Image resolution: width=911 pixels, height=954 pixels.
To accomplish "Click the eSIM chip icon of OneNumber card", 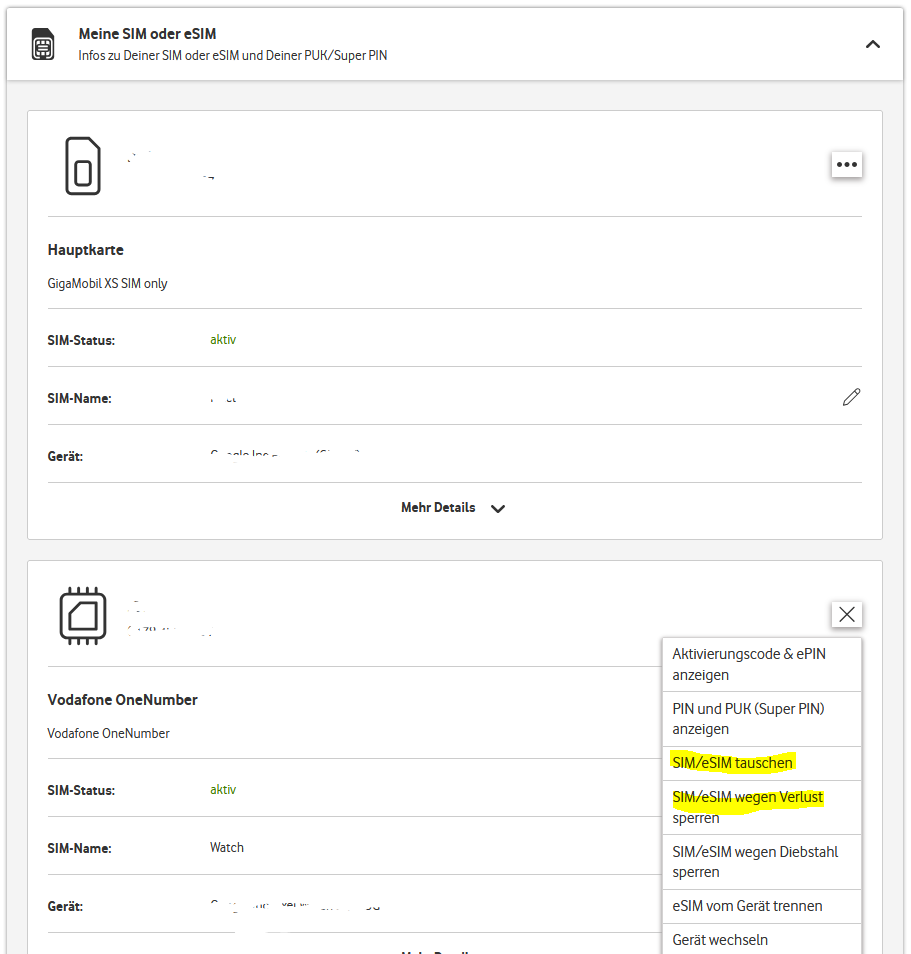I will pyautogui.click(x=83, y=615).
